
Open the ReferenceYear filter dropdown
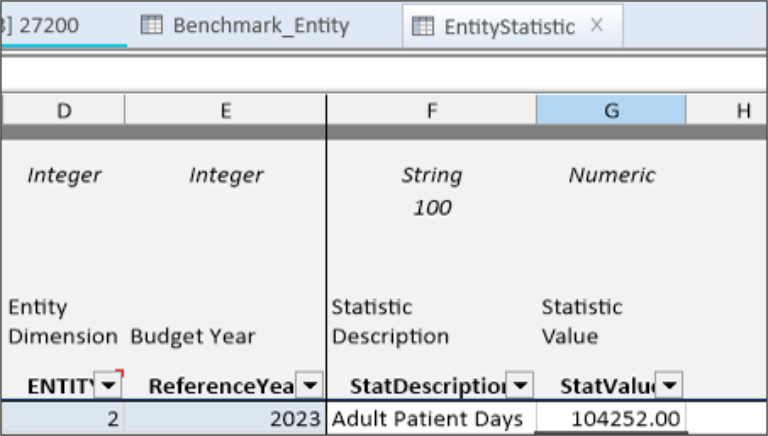(310, 385)
